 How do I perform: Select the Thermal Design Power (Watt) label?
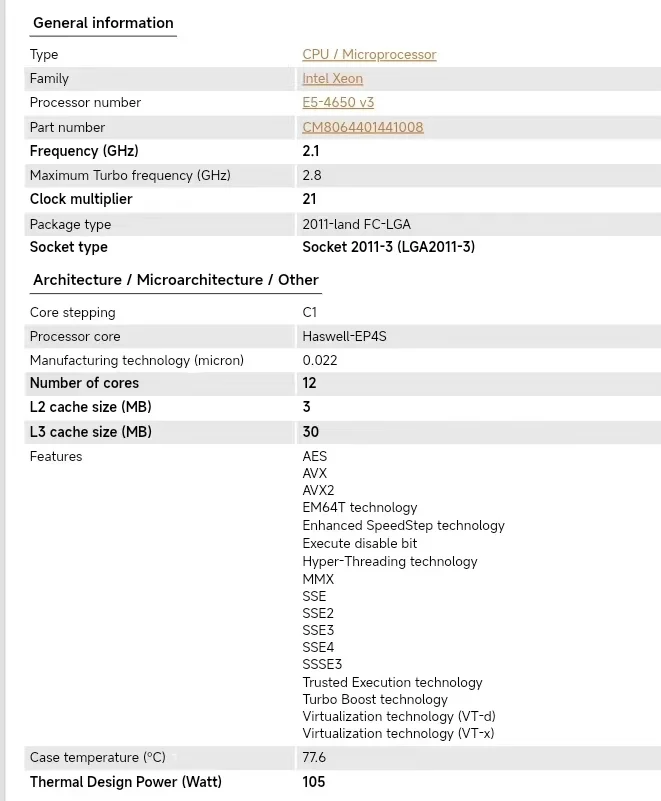(125, 782)
